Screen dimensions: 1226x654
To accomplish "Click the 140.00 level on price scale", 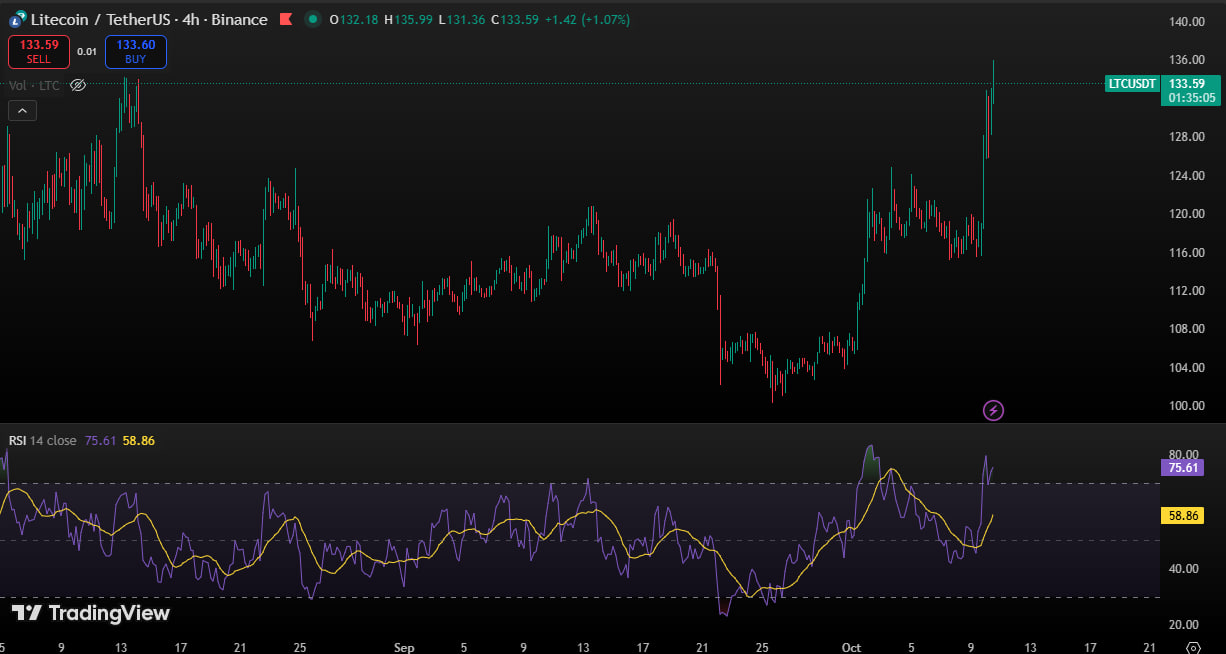I will click(x=1186, y=22).
